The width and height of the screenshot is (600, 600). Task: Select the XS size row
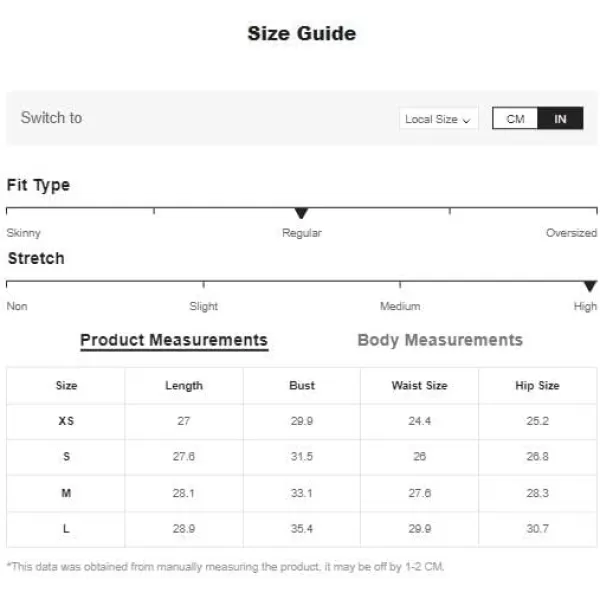point(302,421)
